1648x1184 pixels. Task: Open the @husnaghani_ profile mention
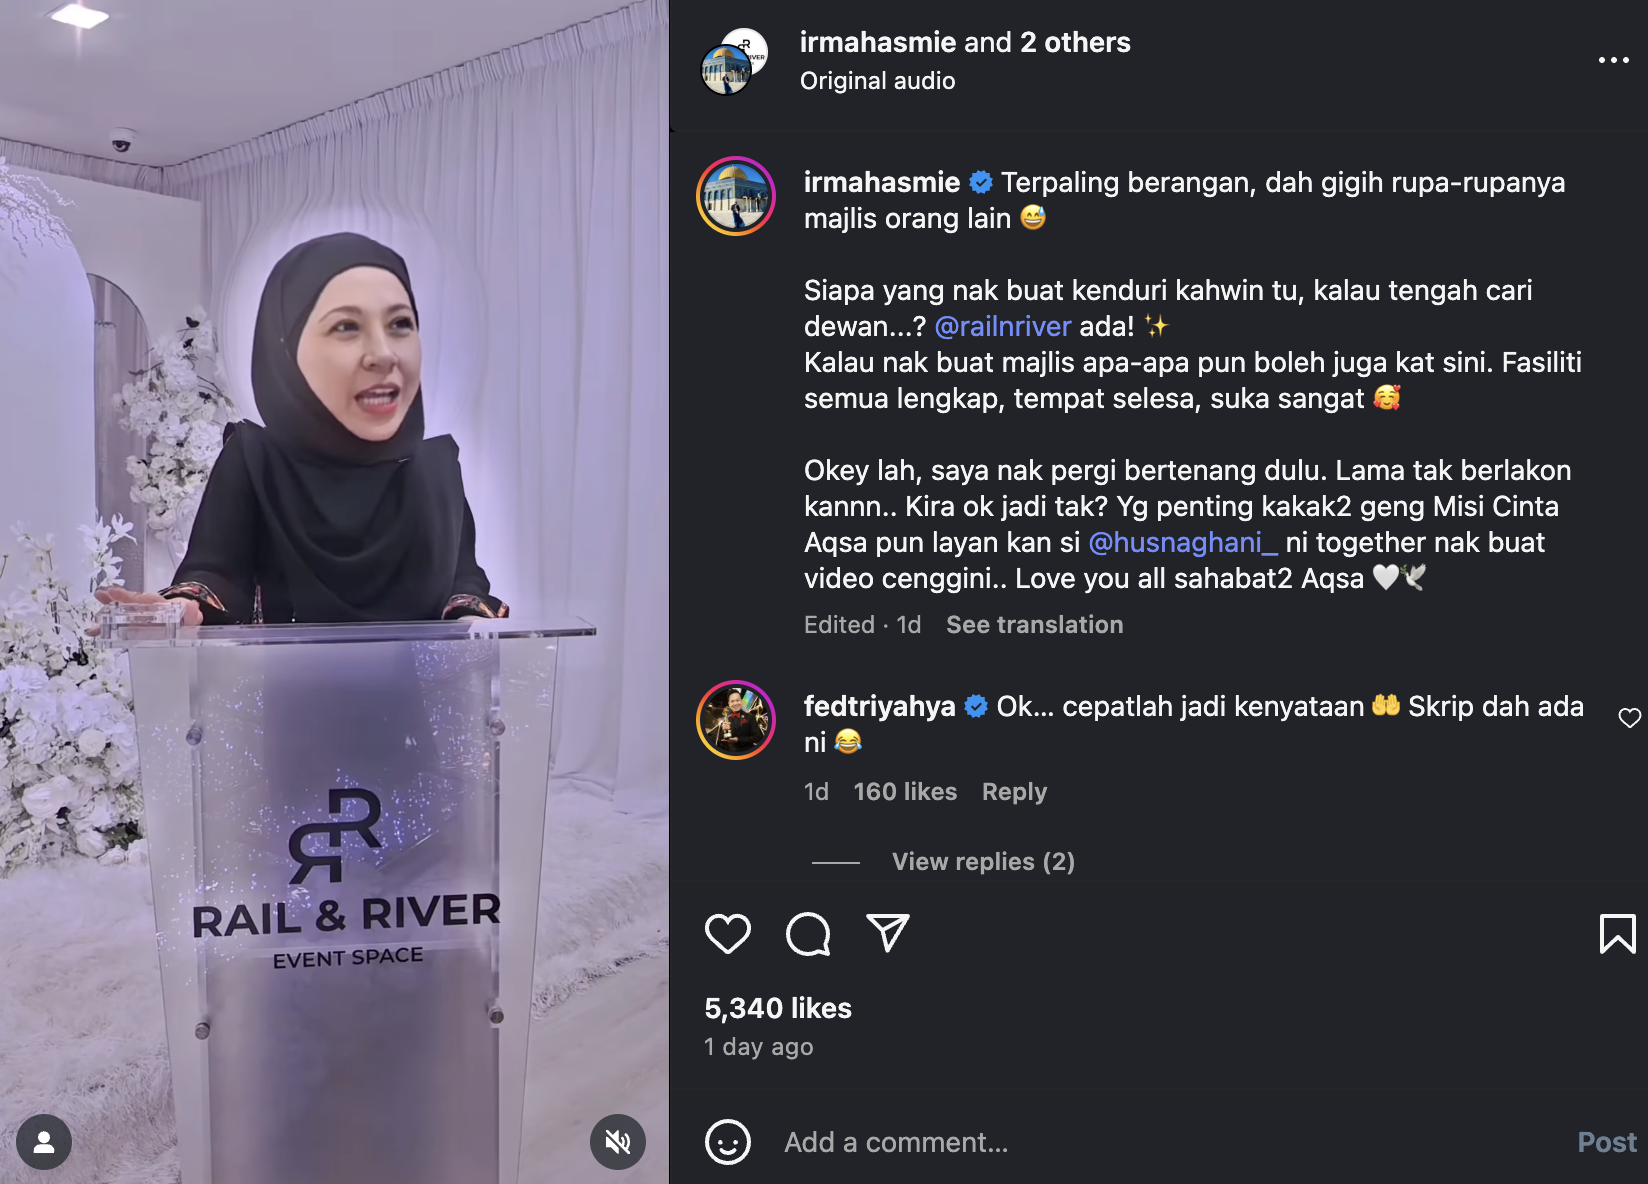coord(1183,543)
